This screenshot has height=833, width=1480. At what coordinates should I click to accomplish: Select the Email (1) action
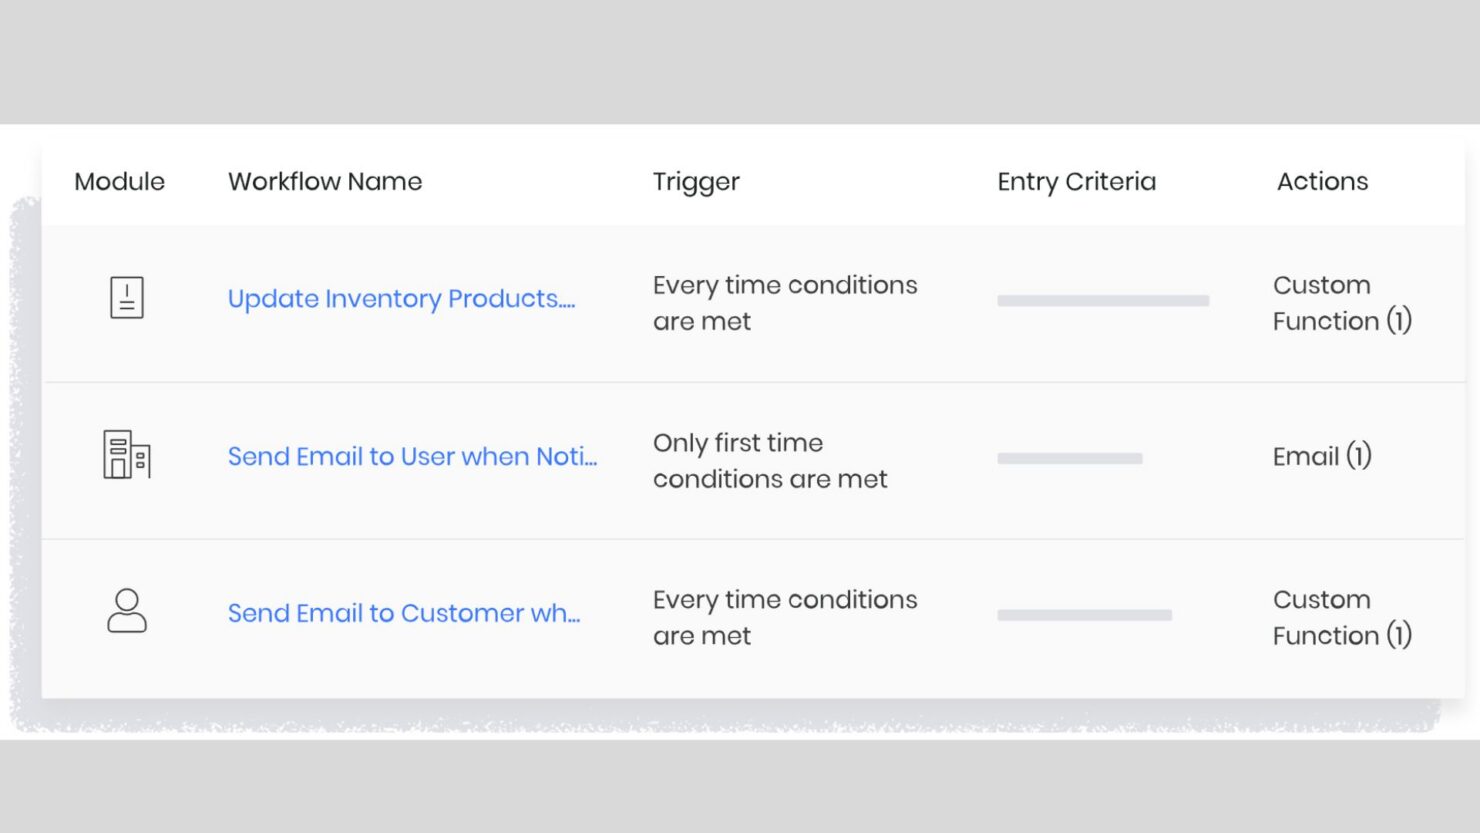1322,456
